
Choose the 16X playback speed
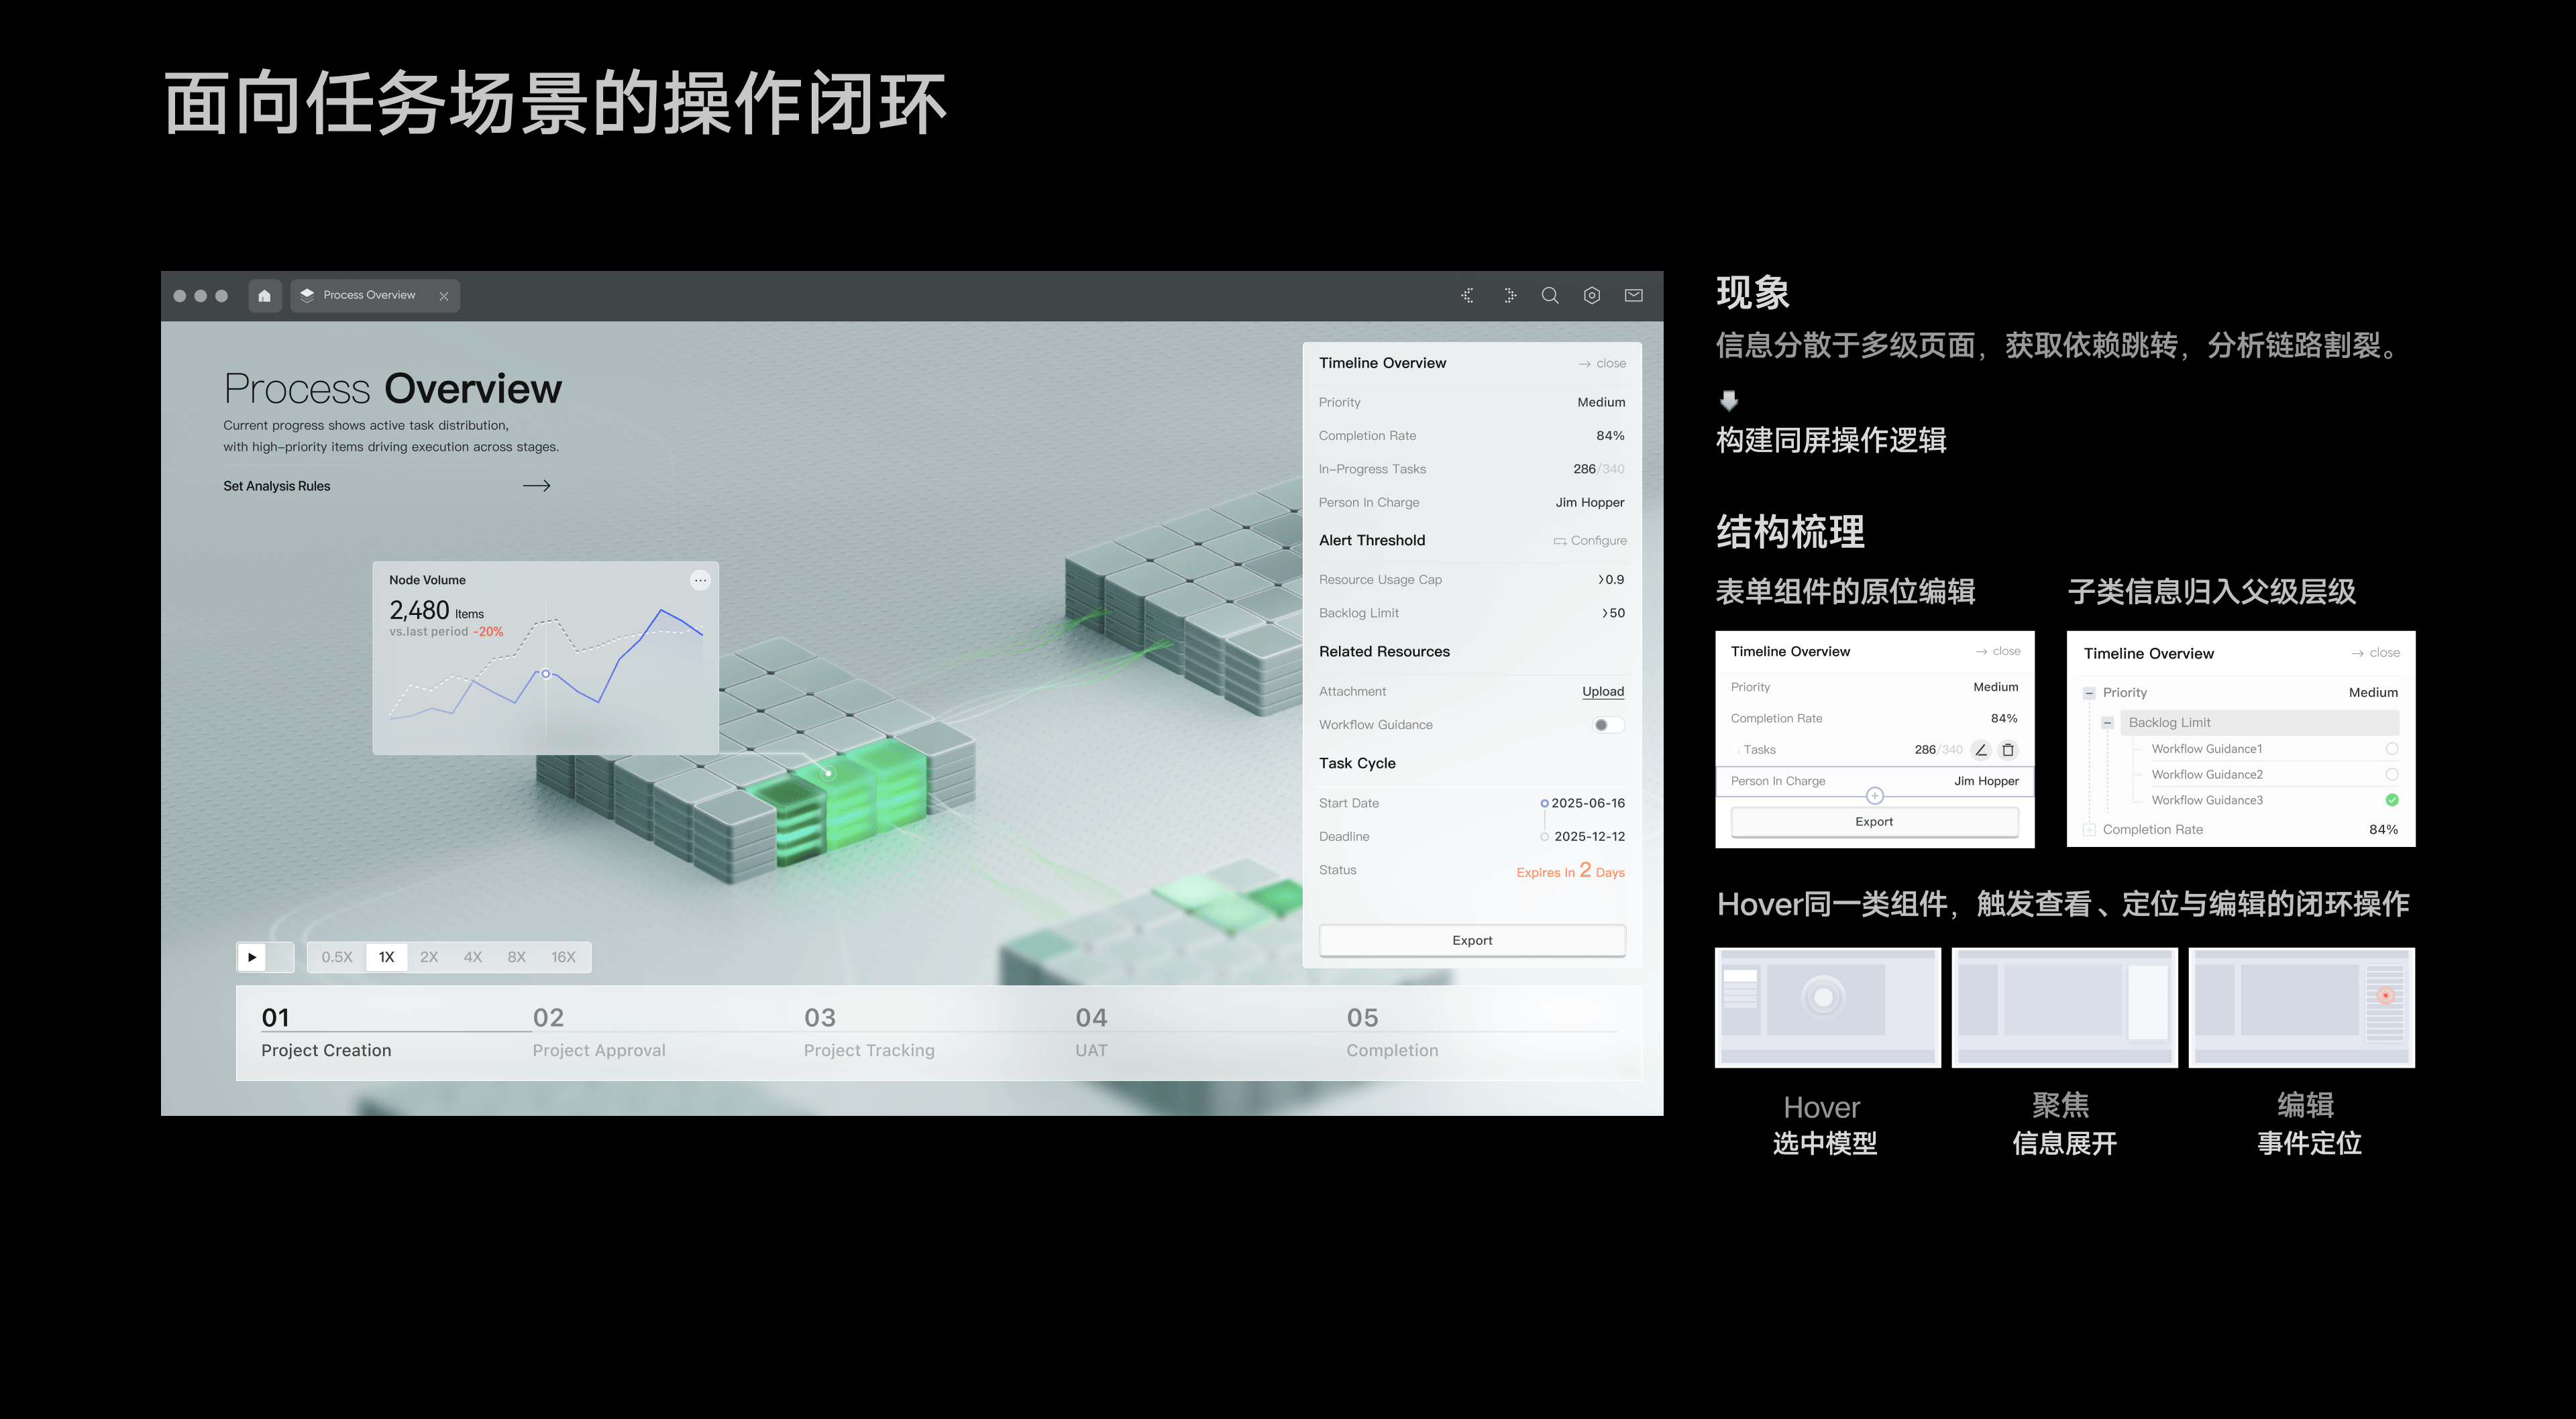pyautogui.click(x=563, y=957)
